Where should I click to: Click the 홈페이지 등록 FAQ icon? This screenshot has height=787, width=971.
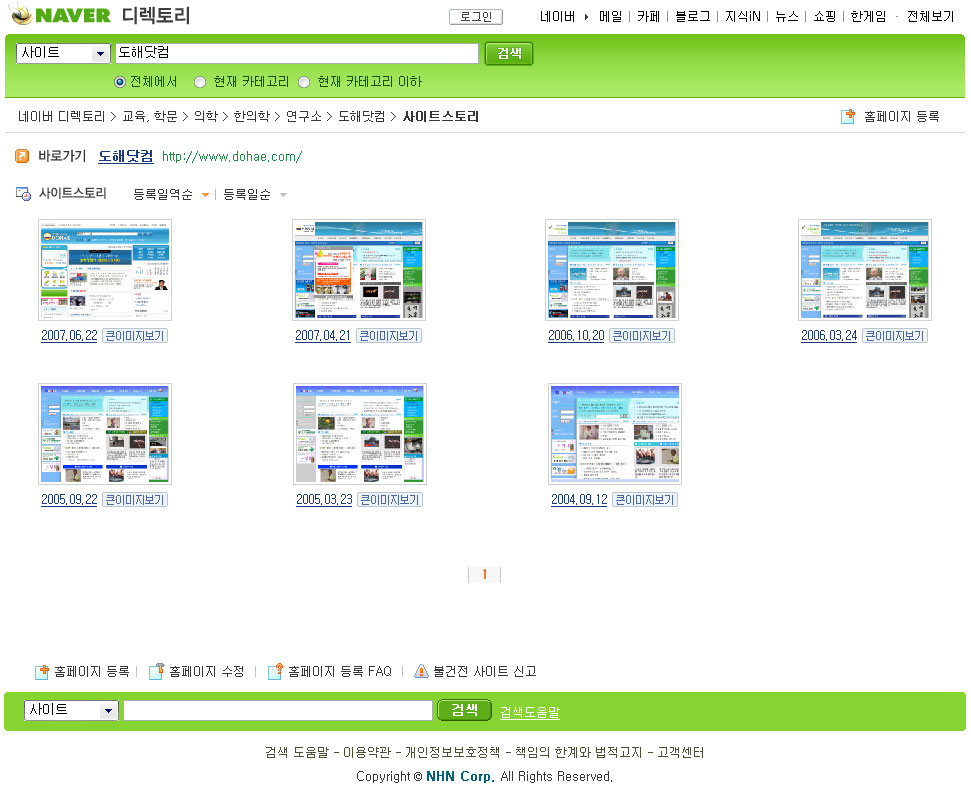click(x=275, y=671)
